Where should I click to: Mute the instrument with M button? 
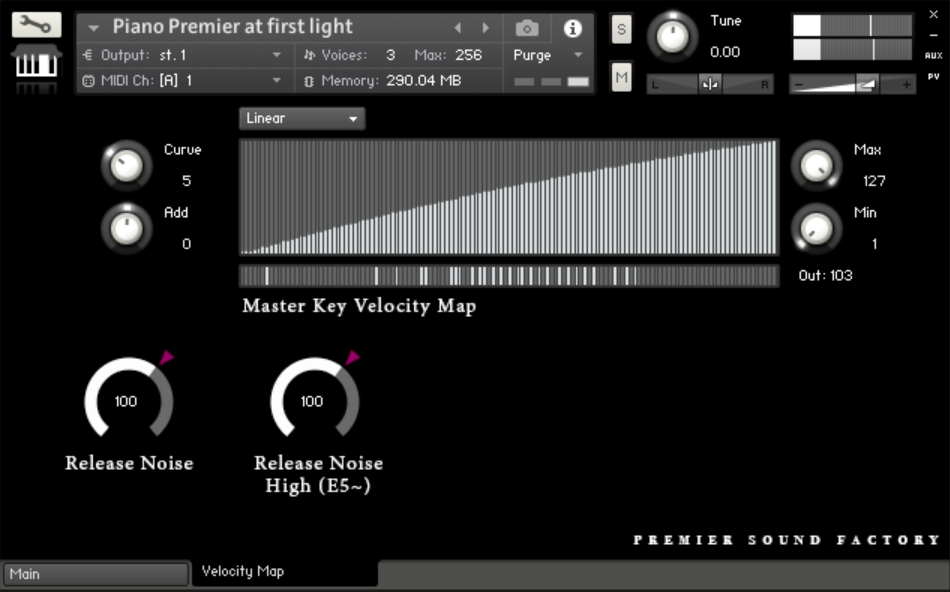(622, 77)
